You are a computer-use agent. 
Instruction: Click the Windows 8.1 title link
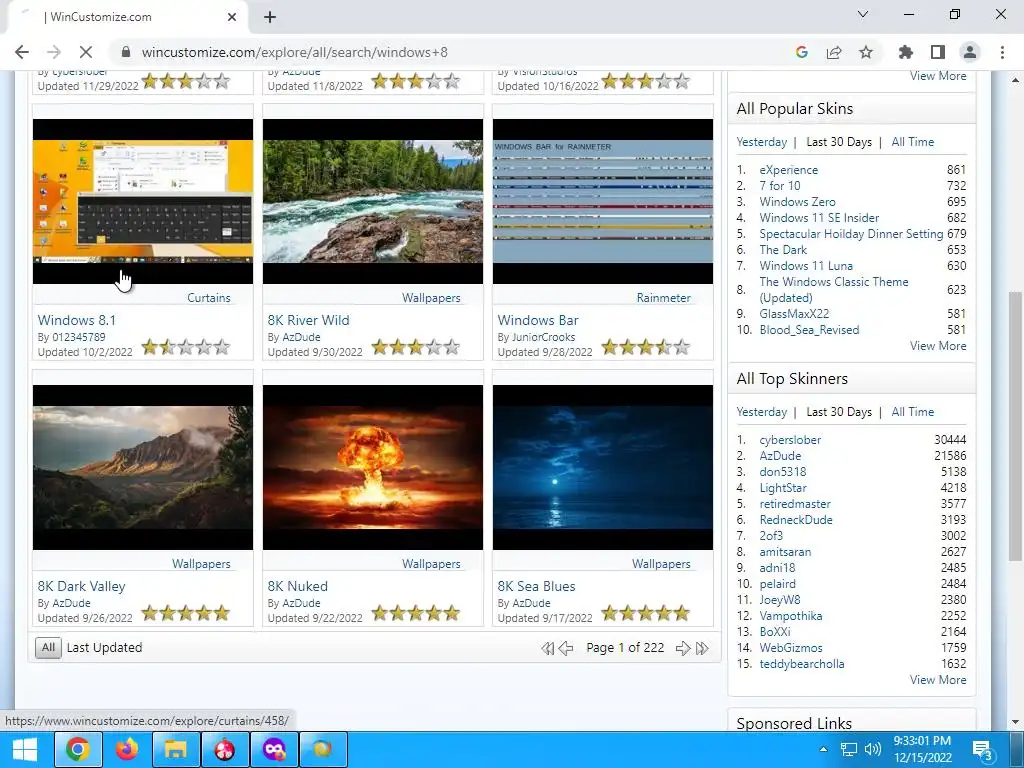click(x=76, y=320)
